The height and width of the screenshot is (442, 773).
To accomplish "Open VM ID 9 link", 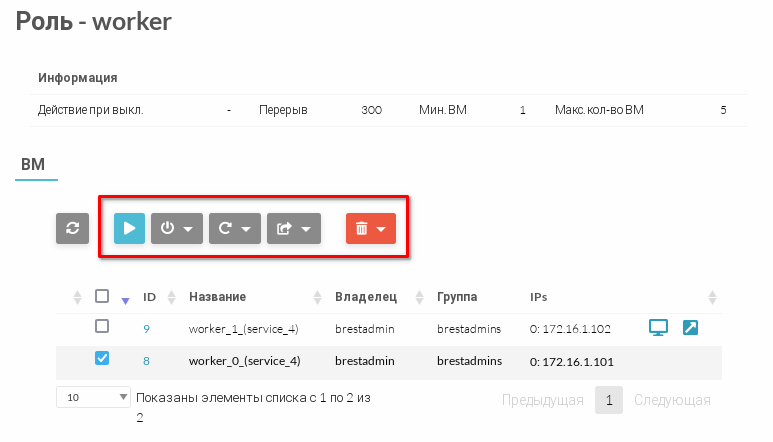I will tap(146, 328).
